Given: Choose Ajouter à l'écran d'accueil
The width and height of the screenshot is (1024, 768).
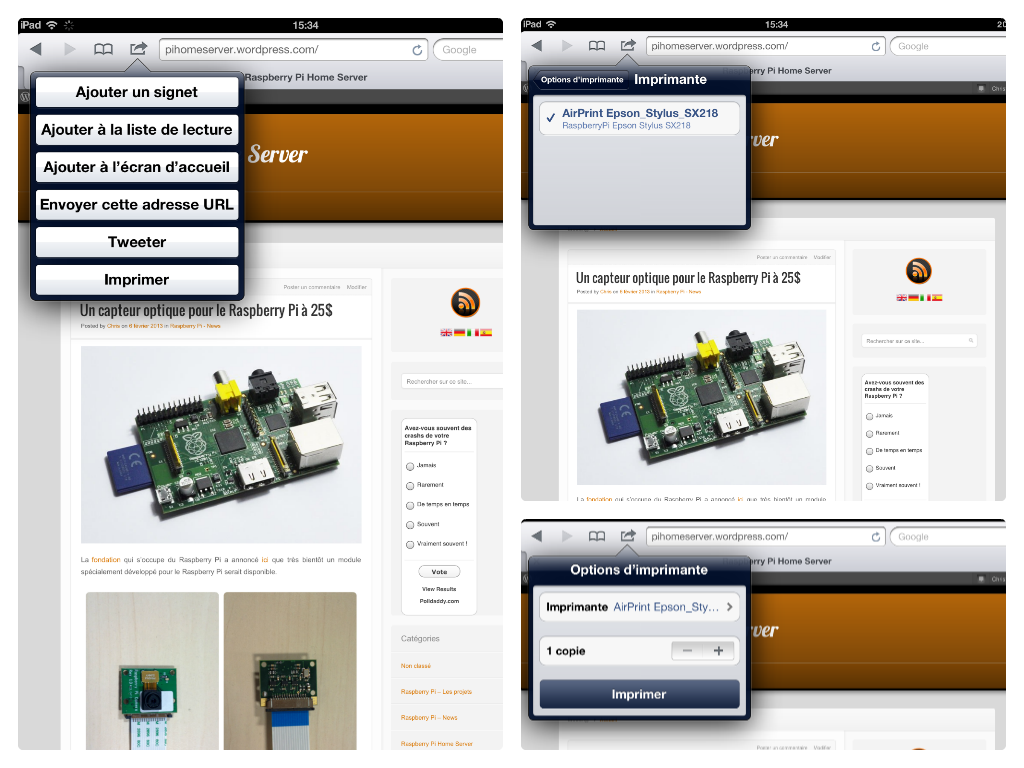Looking at the screenshot, I should click(x=136, y=167).
